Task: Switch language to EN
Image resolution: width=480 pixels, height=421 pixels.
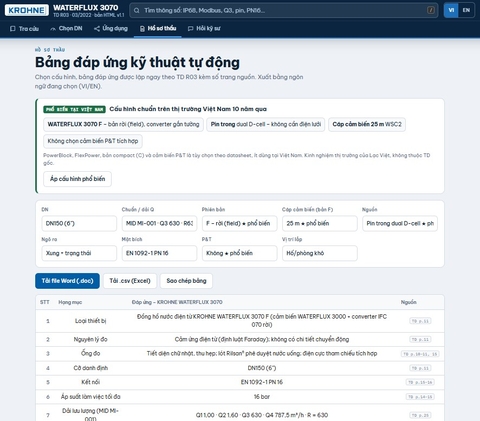Action: 466,10
